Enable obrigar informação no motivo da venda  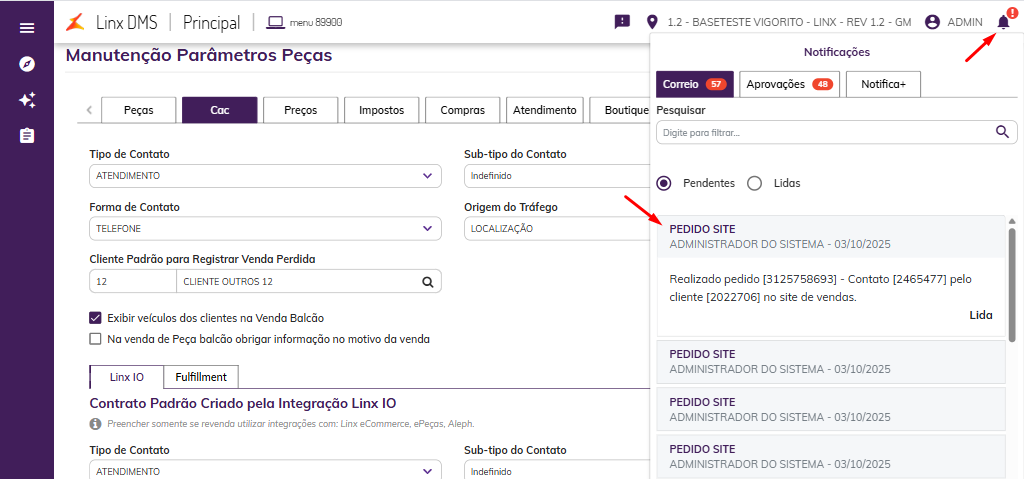pos(96,339)
